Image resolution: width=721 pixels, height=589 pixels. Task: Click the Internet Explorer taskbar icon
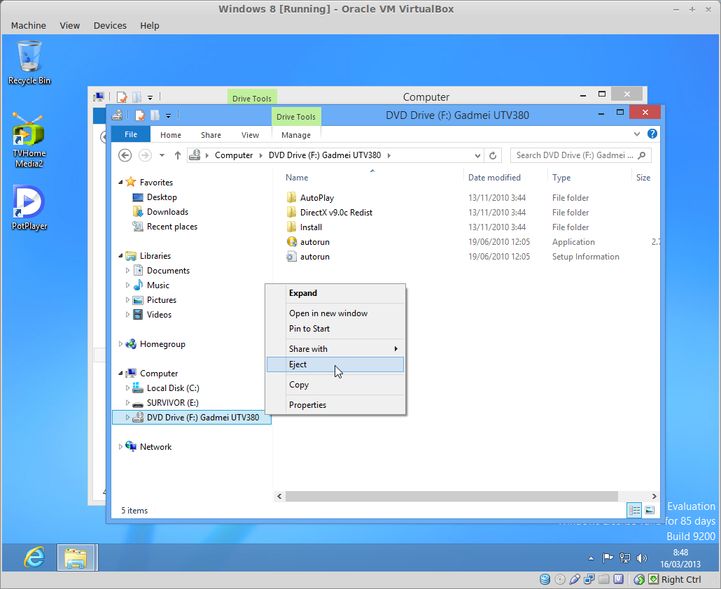34,557
